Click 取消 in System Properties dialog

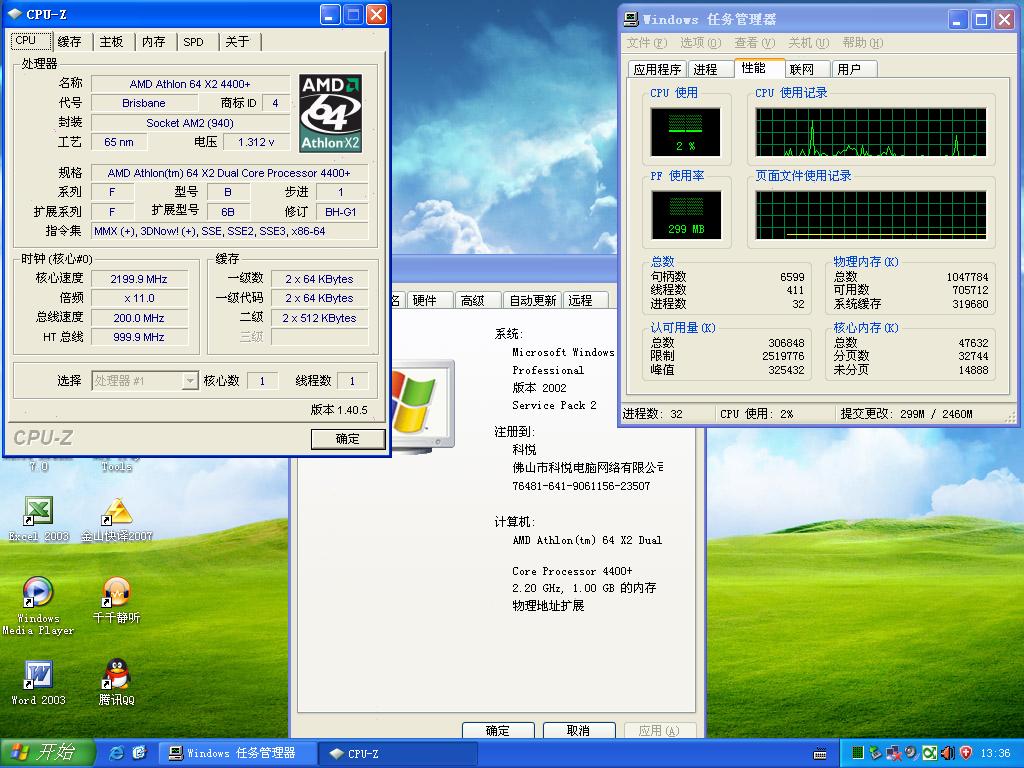[x=578, y=730]
